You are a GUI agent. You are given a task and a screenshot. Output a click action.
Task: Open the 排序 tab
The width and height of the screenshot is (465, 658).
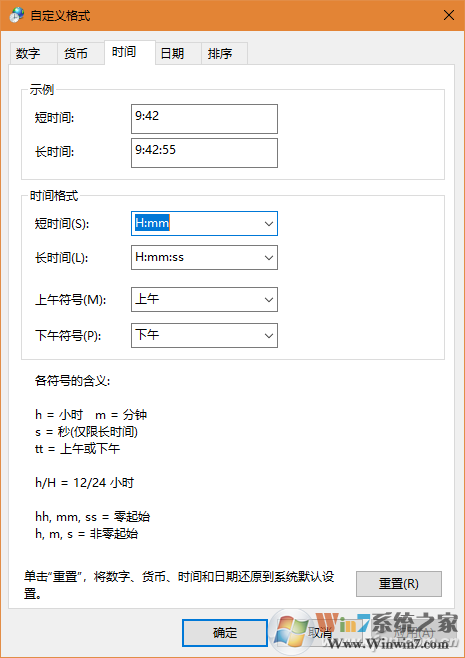[225, 53]
